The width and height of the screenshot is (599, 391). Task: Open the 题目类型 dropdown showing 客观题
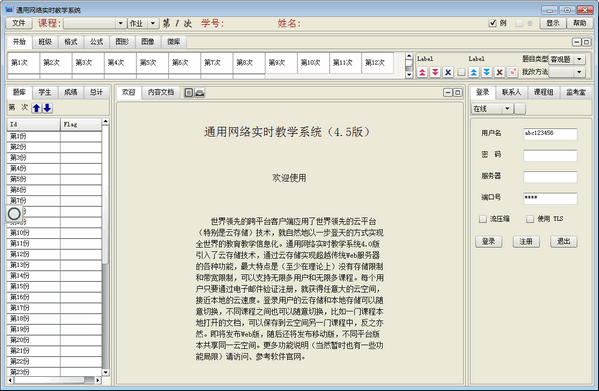coord(580,59)
